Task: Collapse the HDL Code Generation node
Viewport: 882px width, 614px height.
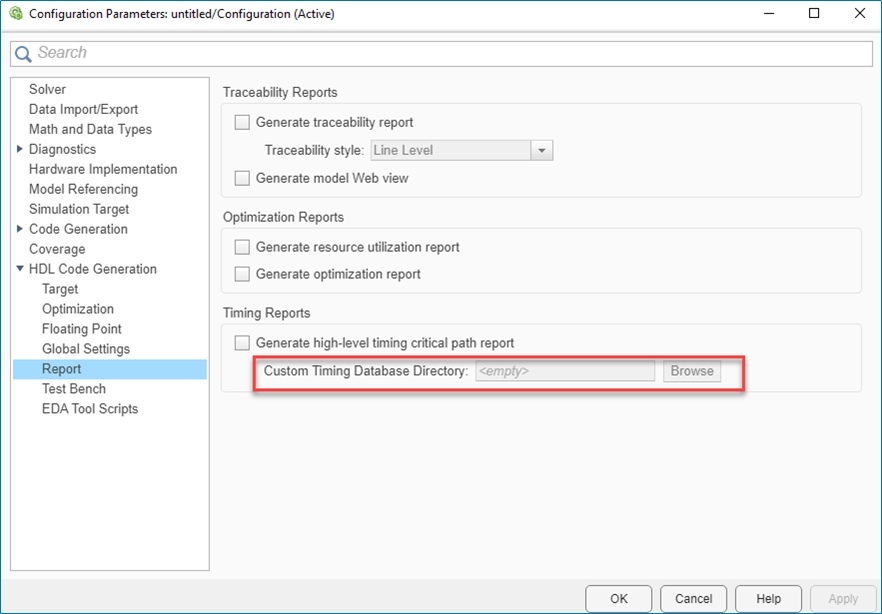Action: pyautogui.click(x=18, y=269)
